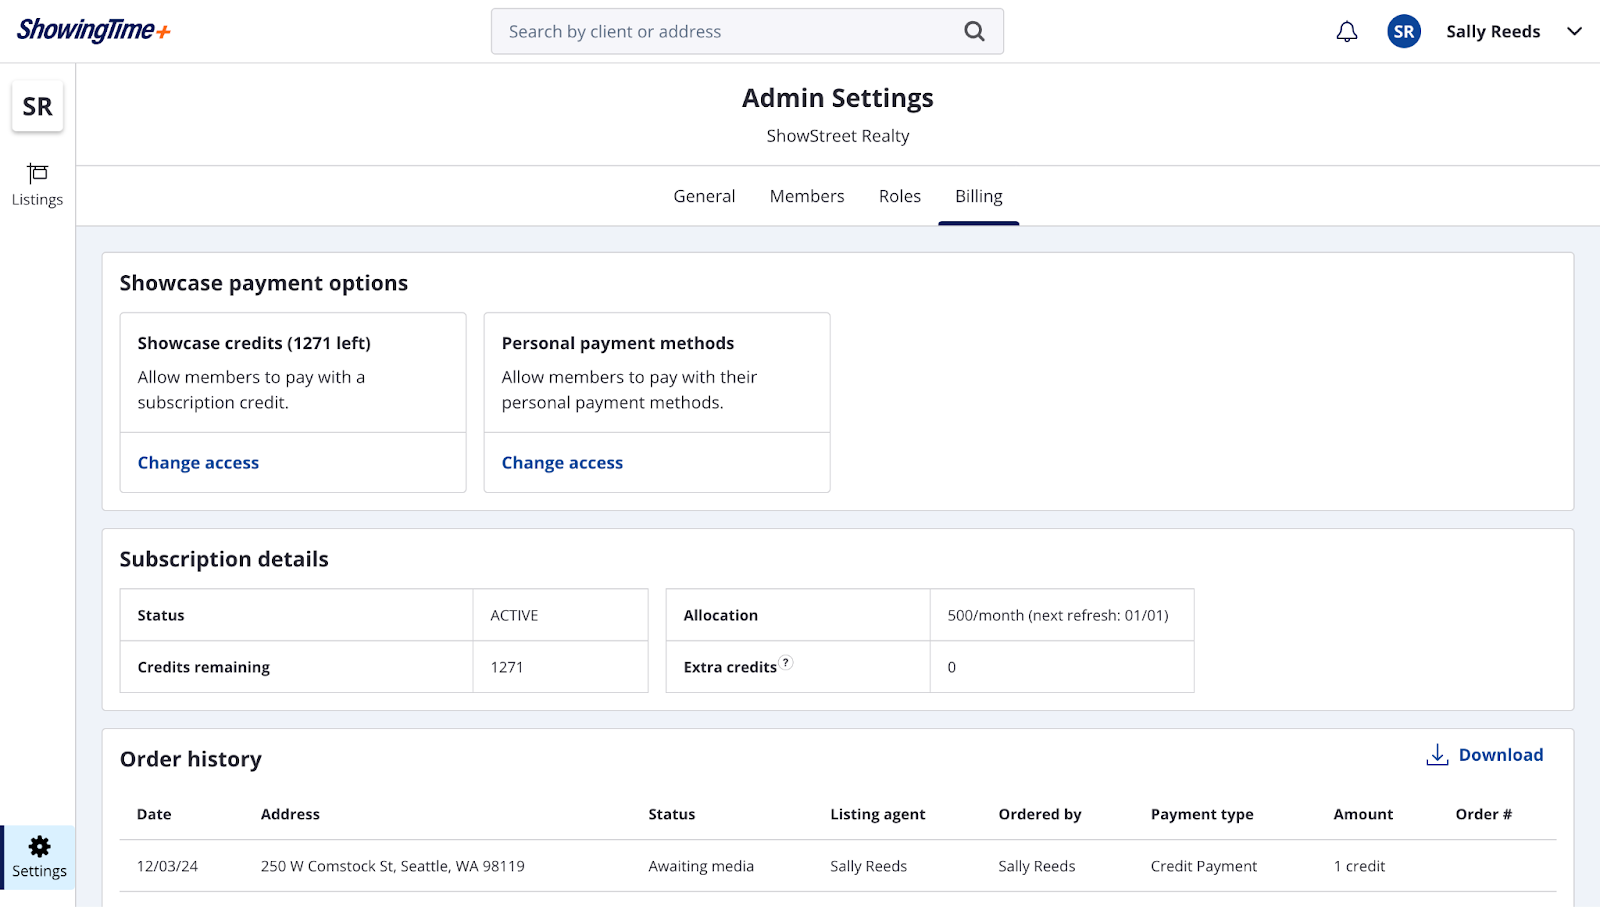The image size is (1600, 907).
Task: Change access for Showcase credits
Action: [x=198, y=463]
